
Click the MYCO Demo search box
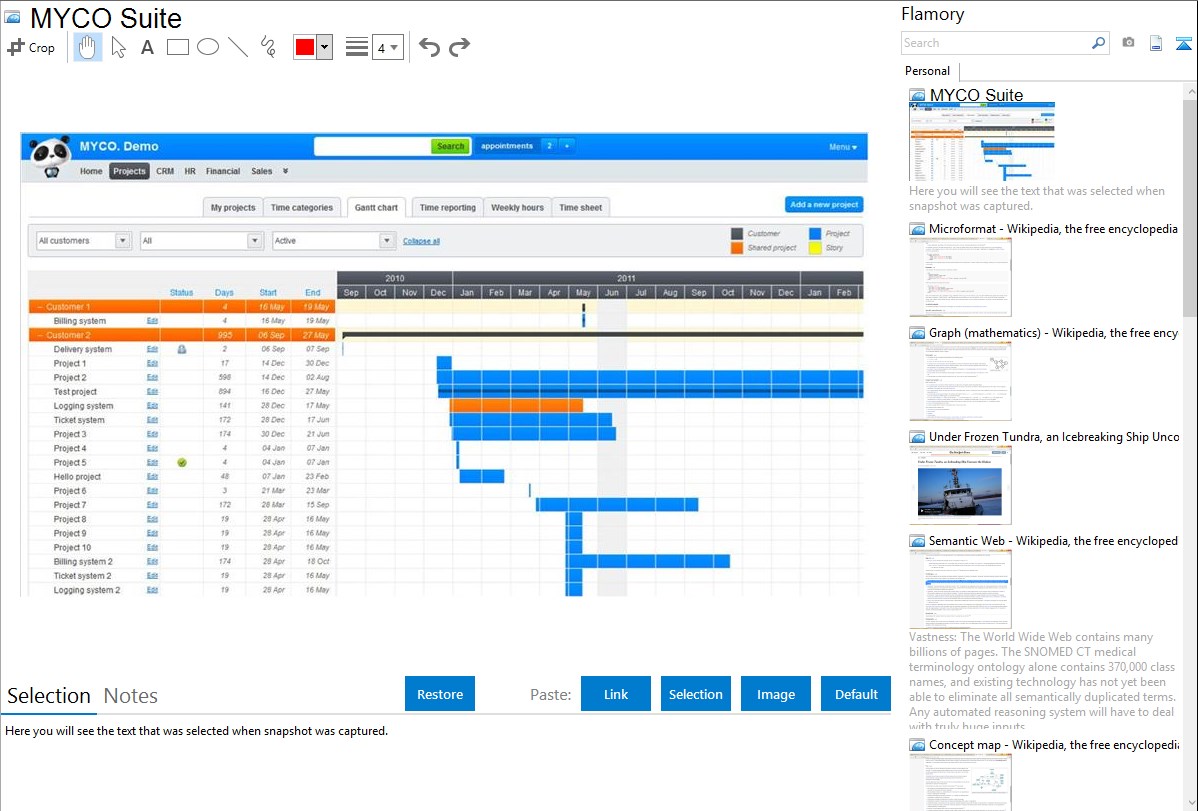click(x=373, y=146)
